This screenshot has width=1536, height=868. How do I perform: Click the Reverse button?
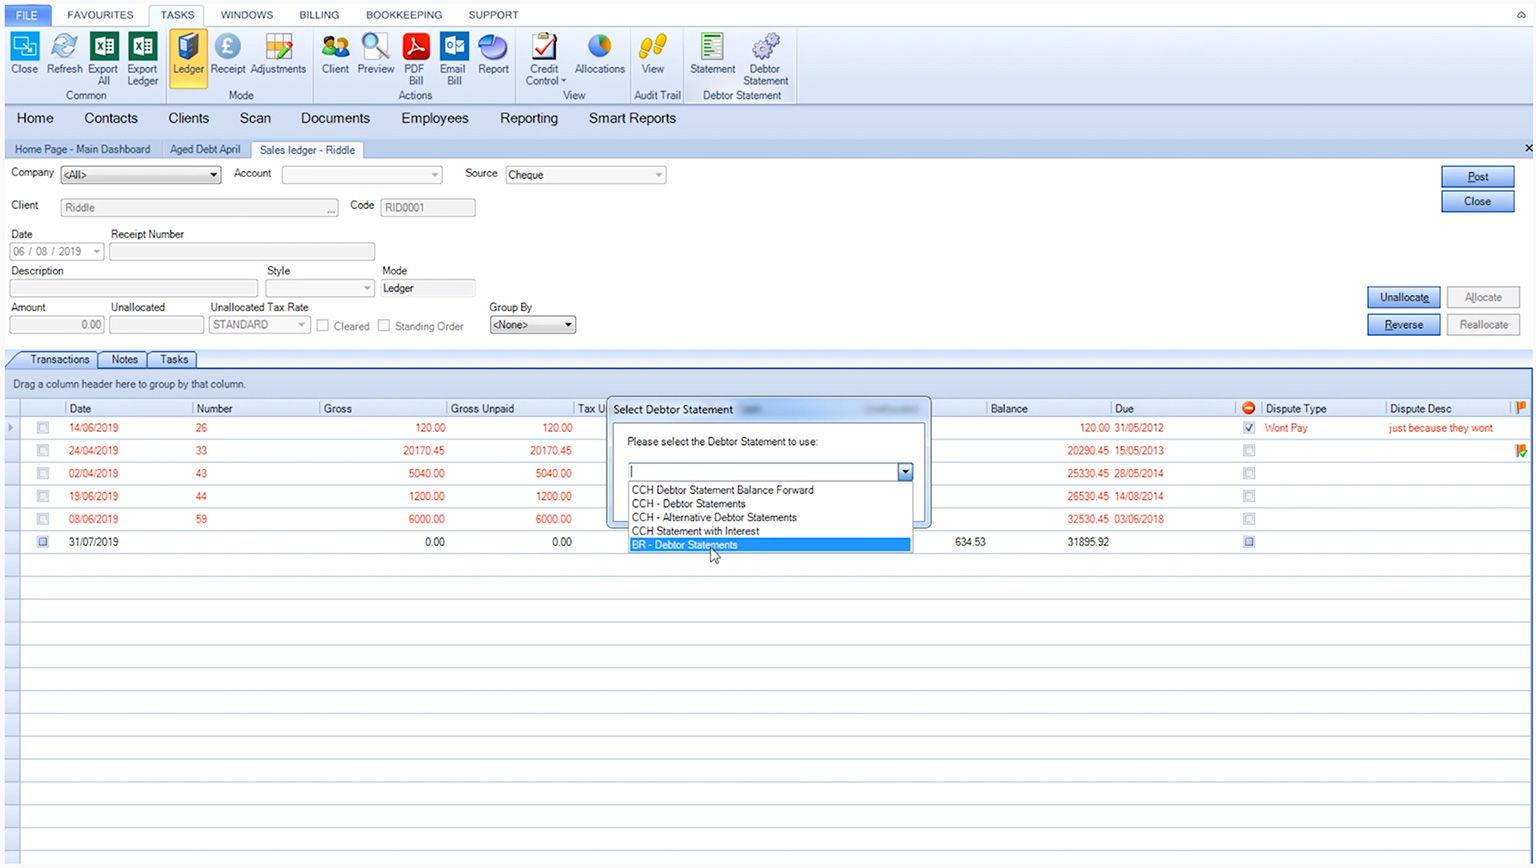coord(1403,325)
